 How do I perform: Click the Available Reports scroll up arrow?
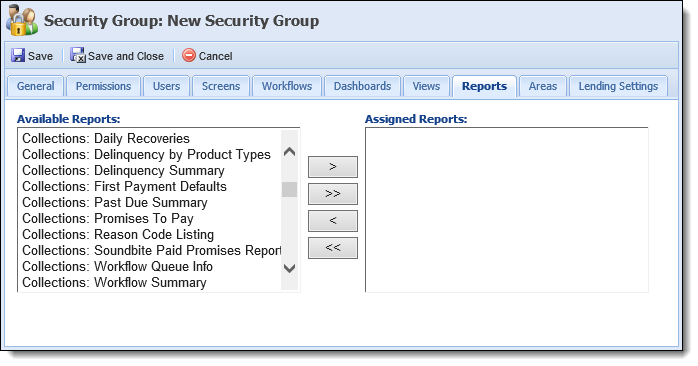pos(289,152)
